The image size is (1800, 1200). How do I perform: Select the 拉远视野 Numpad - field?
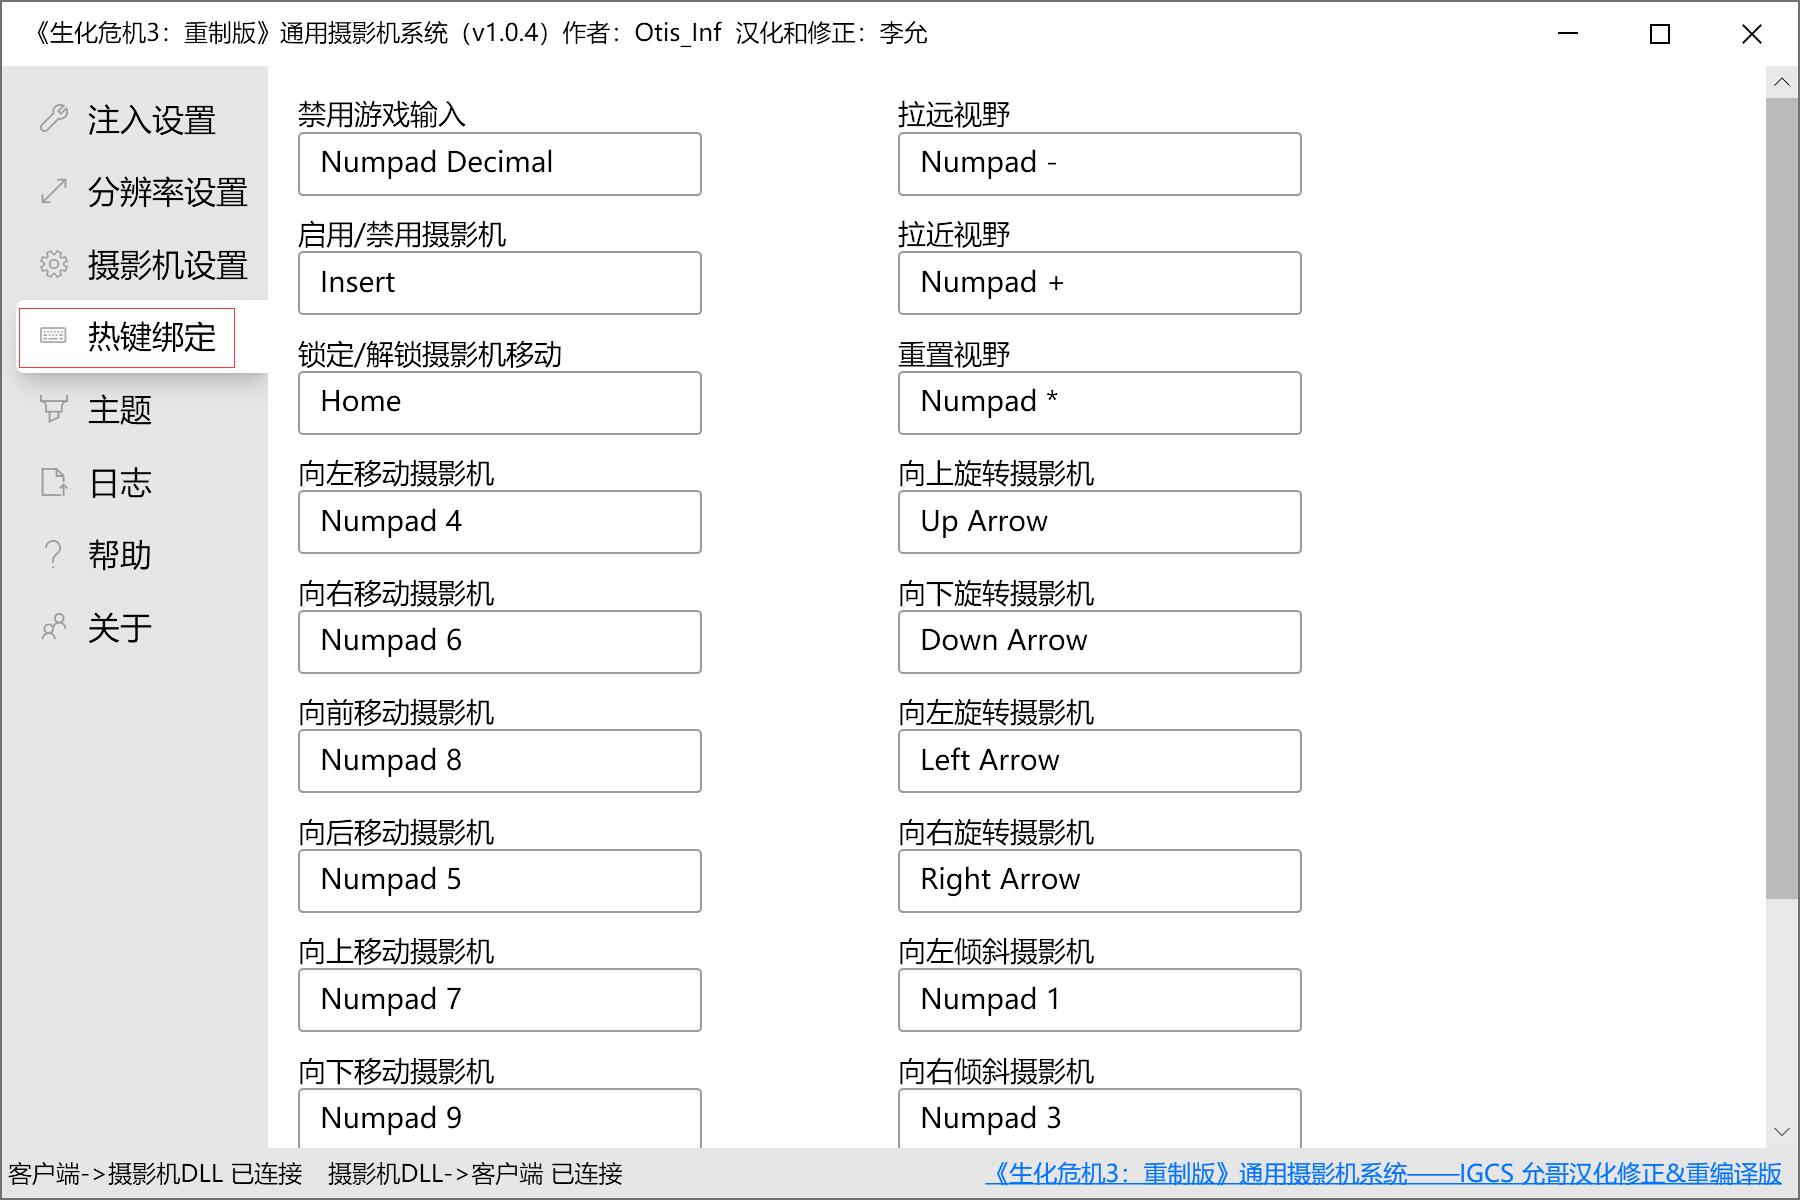[1099, 163]
